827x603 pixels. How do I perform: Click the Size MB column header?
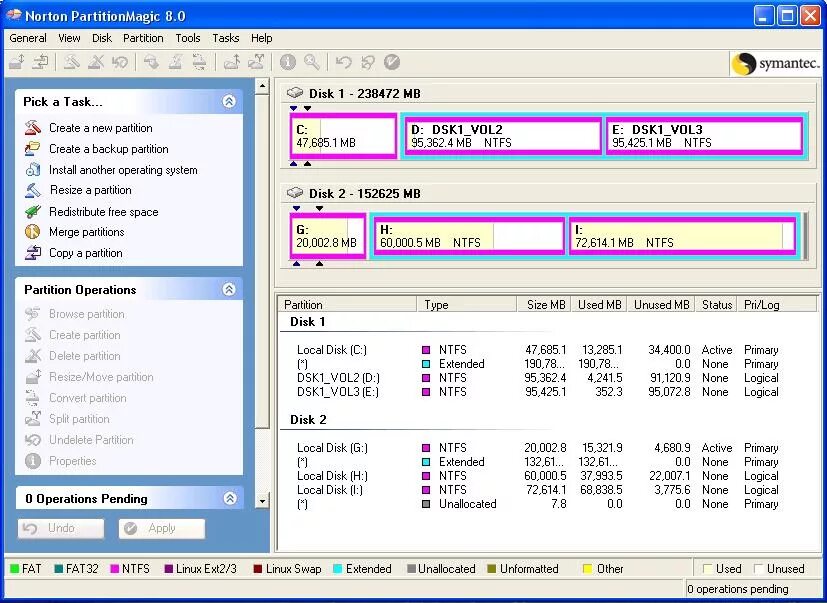544,304
